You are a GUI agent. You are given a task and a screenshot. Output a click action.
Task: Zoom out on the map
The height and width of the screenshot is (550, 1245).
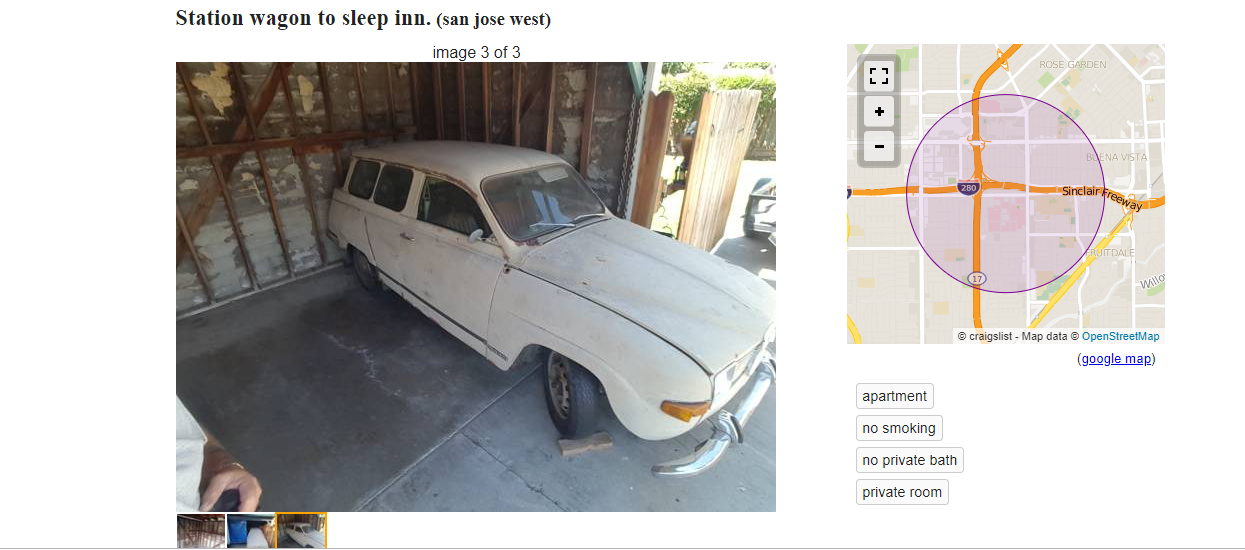coord(879,146)
